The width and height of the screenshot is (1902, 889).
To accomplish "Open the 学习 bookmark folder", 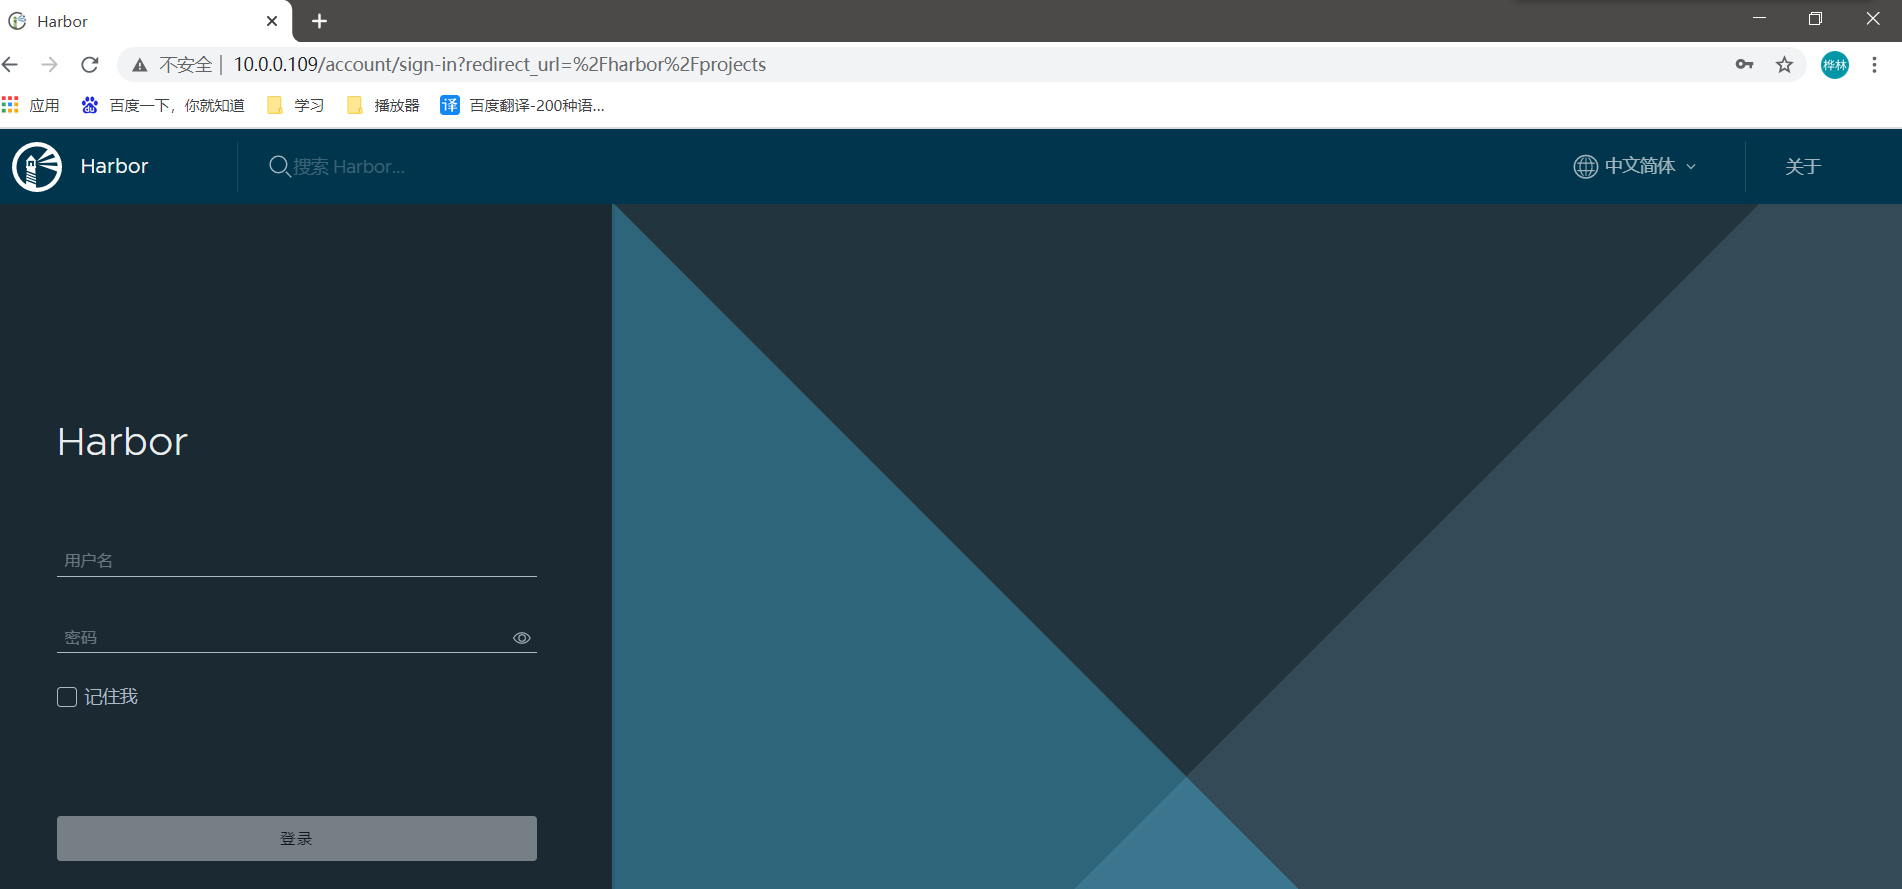I will coord(296,105).
